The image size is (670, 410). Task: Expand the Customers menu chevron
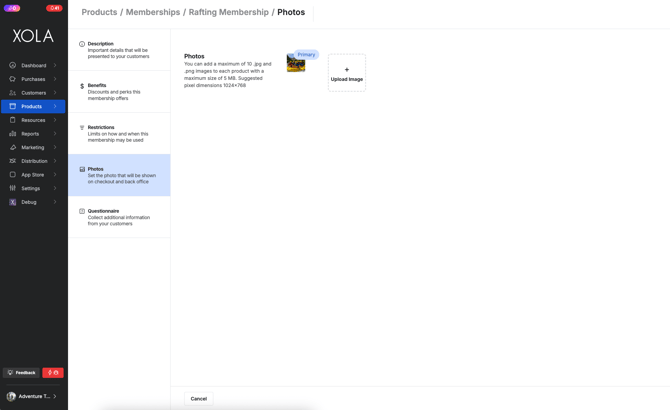(55, 93)
